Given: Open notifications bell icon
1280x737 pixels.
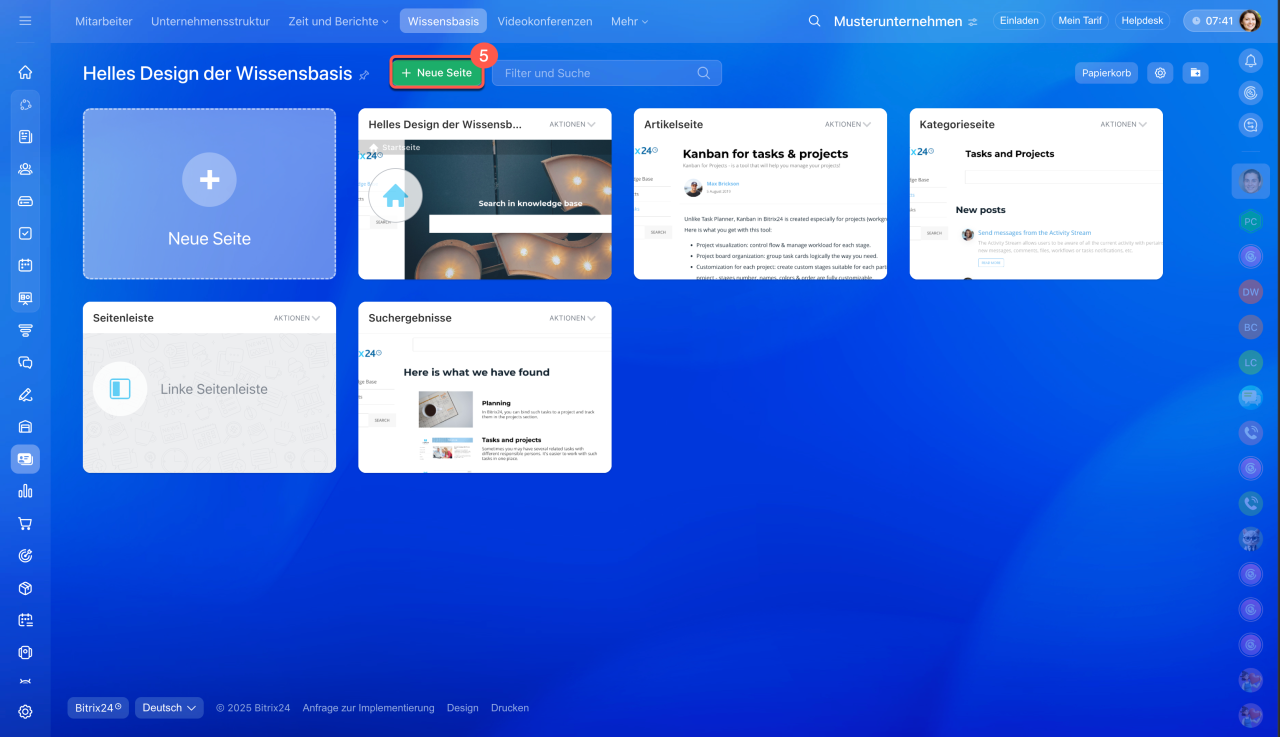Looking at the screenshot, I should coord(1250,62).
